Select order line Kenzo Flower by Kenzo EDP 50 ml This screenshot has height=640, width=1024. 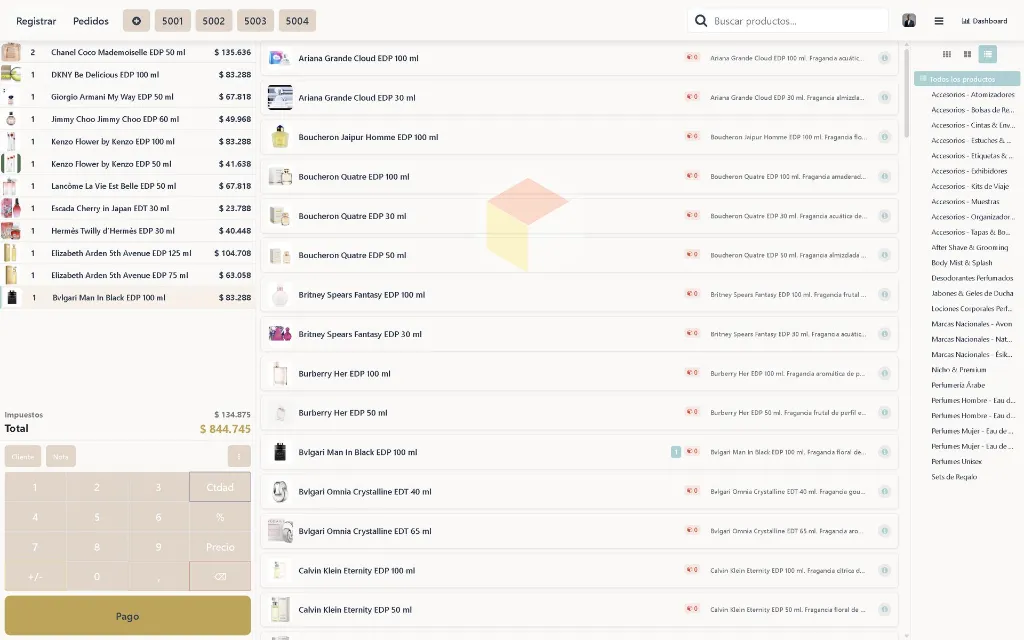(127, 164)
